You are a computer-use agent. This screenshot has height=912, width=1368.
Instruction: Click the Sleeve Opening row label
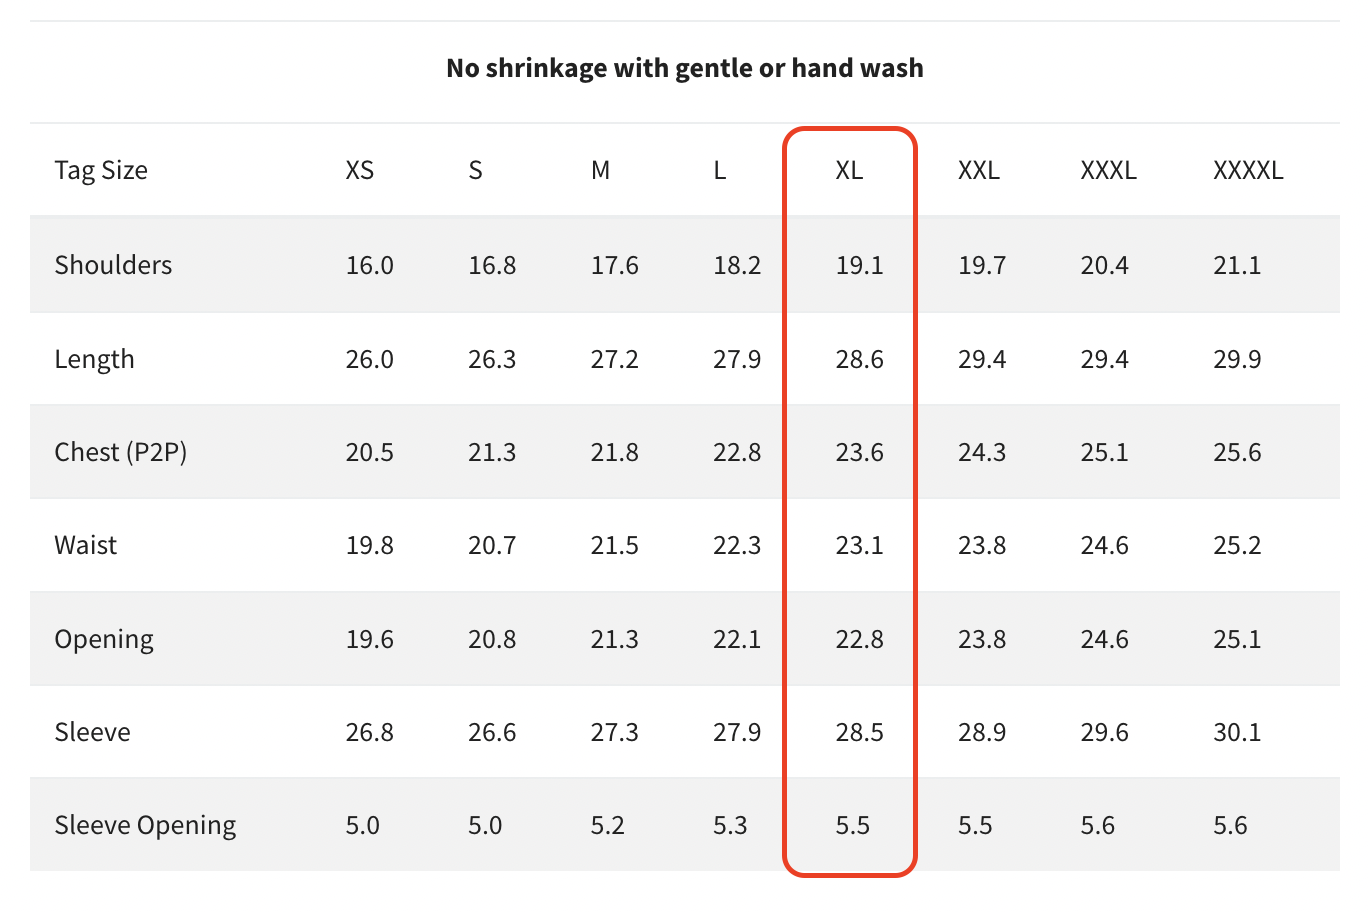click(x=145, y=825)
